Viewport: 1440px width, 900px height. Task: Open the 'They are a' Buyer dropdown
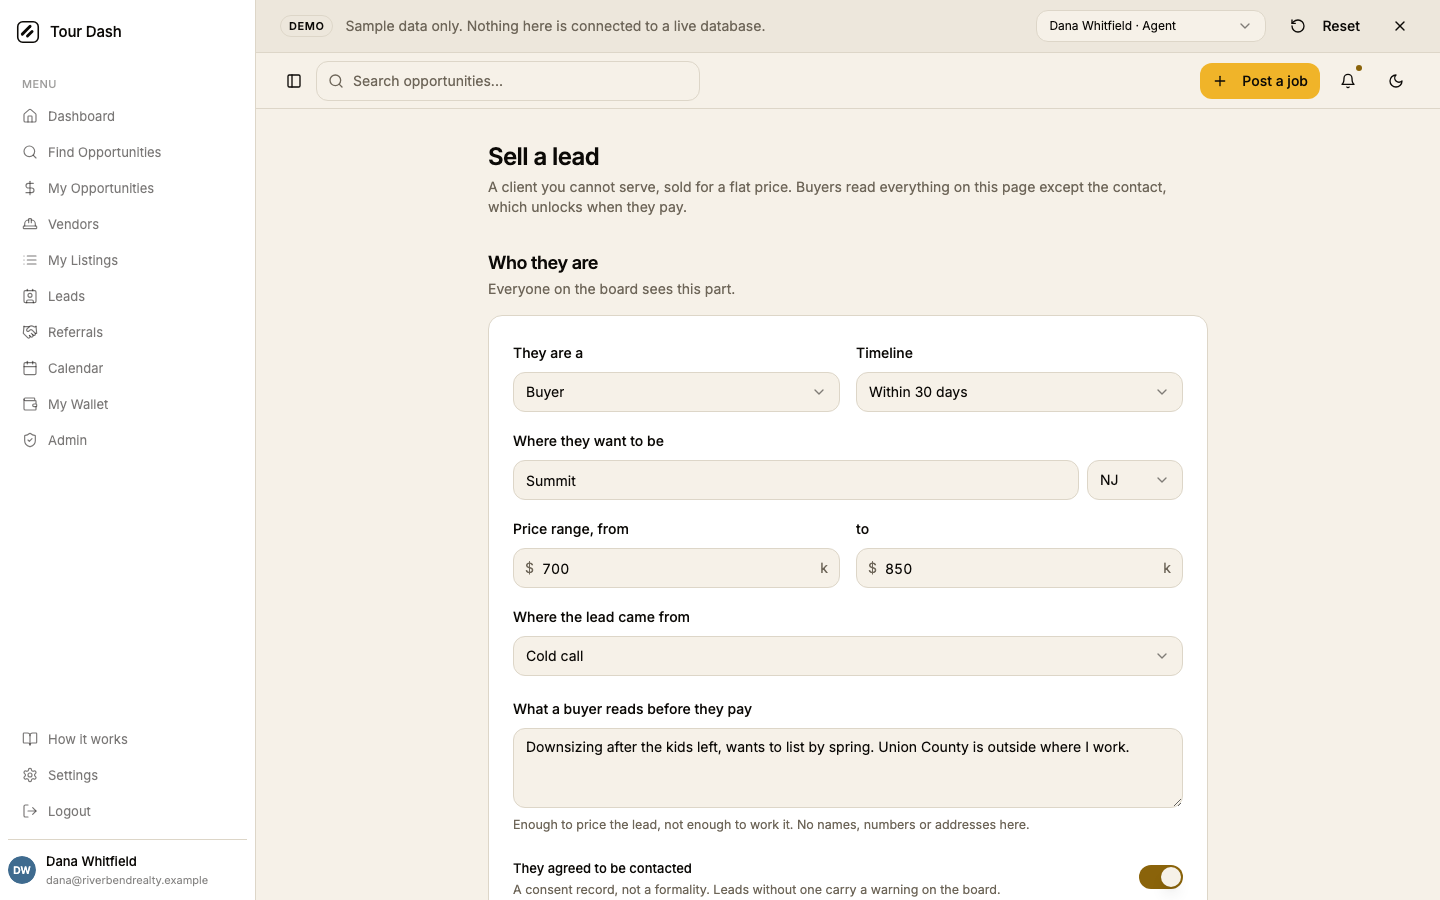(676, 392)
